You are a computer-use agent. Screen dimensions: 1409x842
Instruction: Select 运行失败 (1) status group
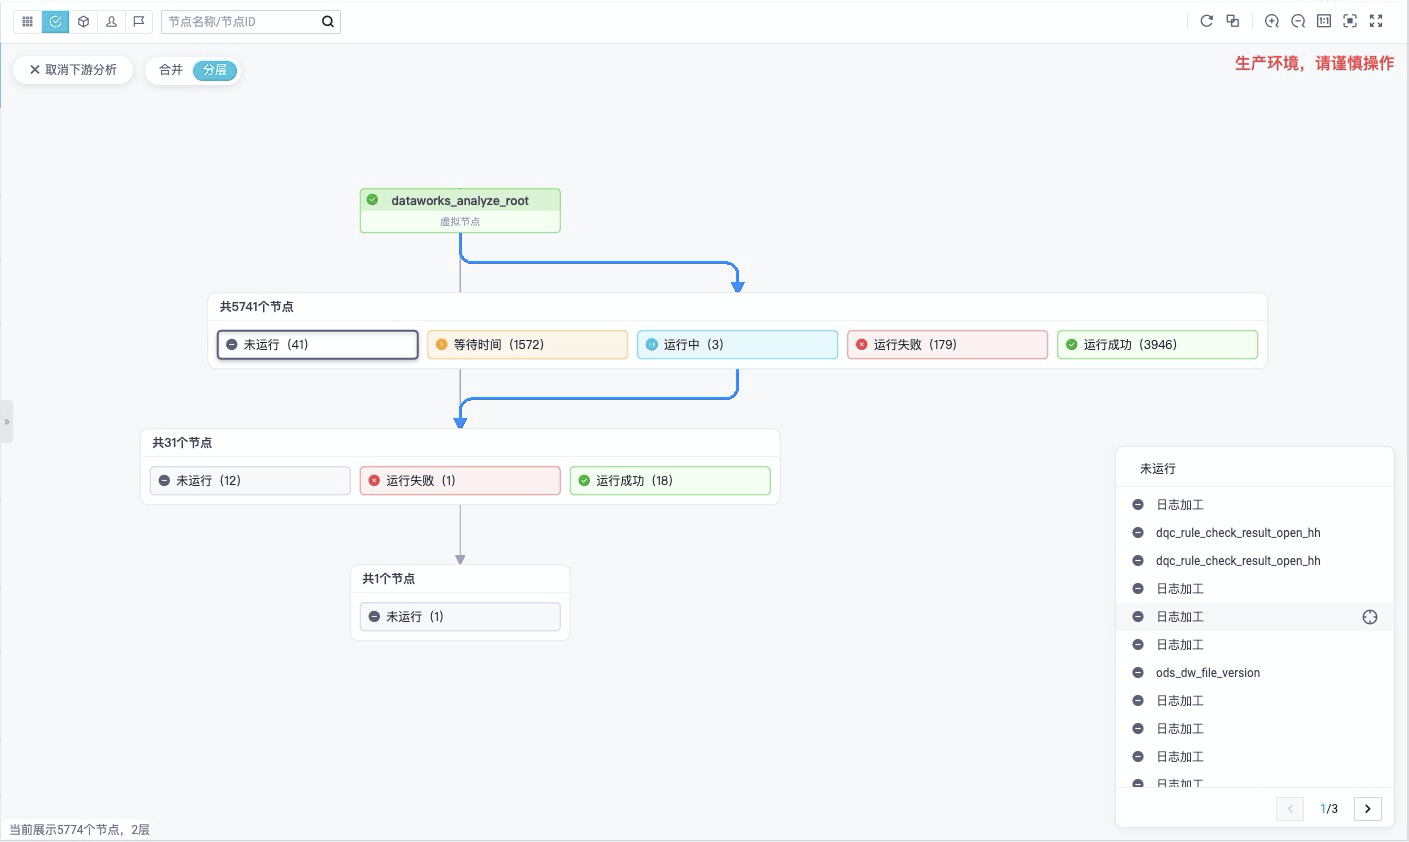click(460, 480)
